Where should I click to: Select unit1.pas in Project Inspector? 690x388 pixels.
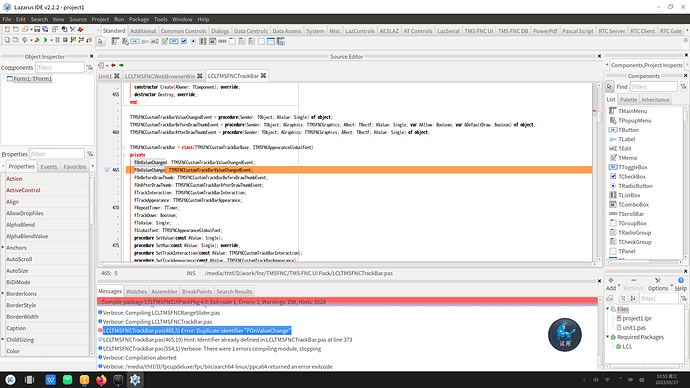(x=634, y=328)
